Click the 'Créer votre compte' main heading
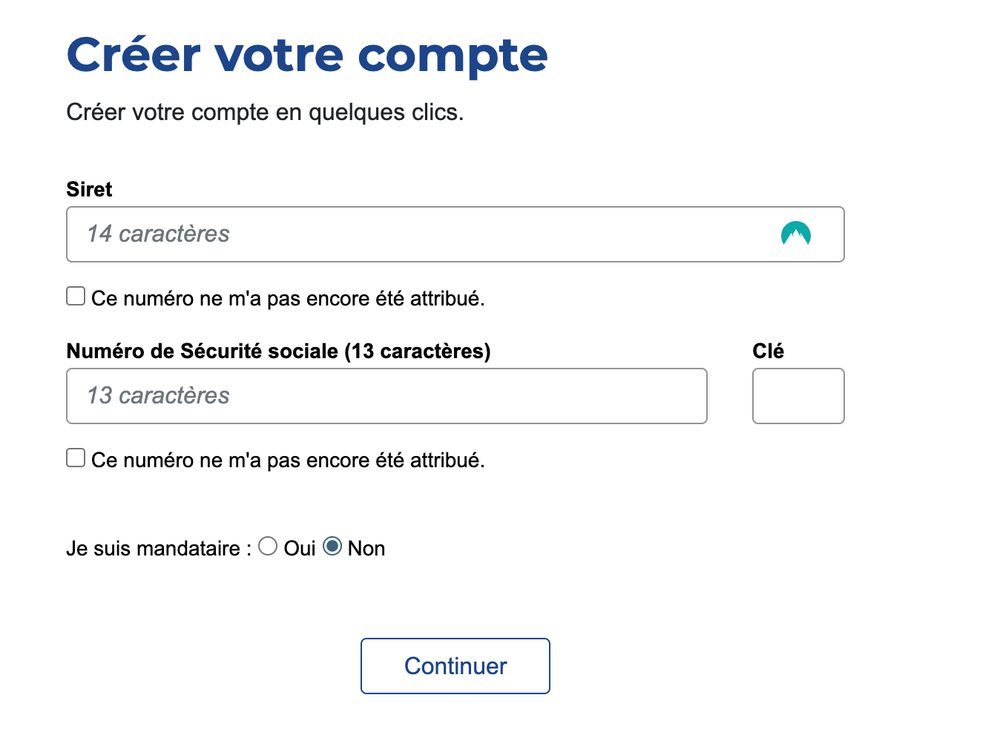 (x=307, y=55)
